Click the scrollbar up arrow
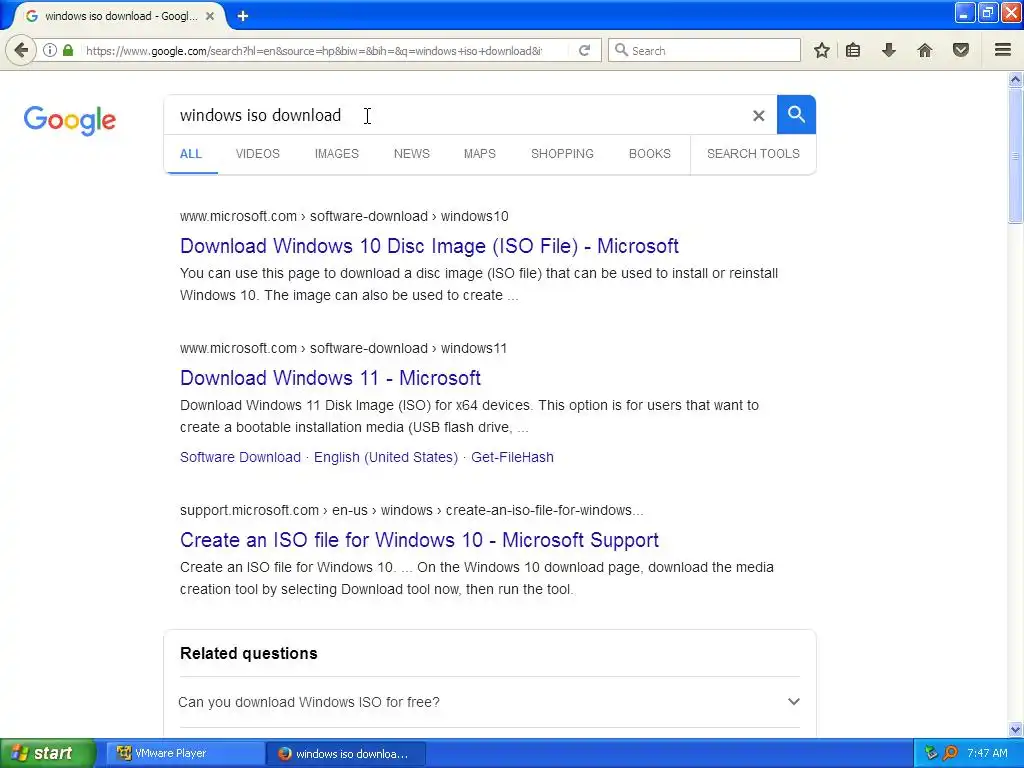 click(x=1015, y=80)
